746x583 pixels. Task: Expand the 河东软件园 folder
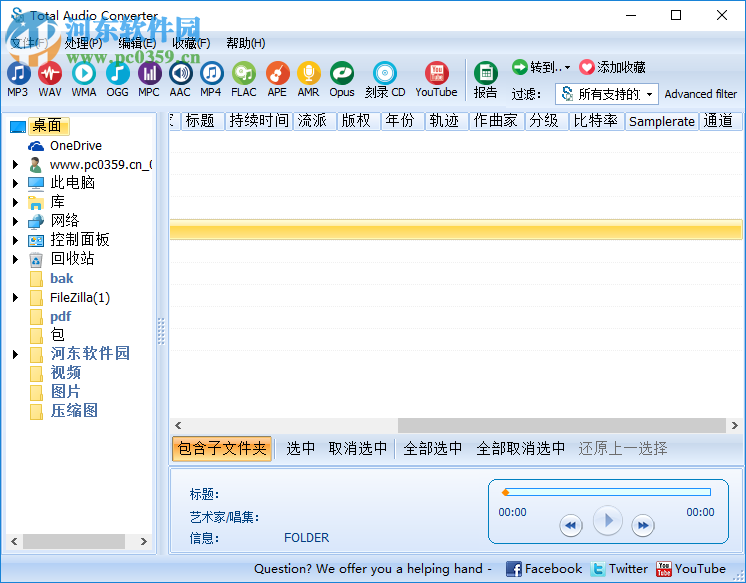point(15,355)
